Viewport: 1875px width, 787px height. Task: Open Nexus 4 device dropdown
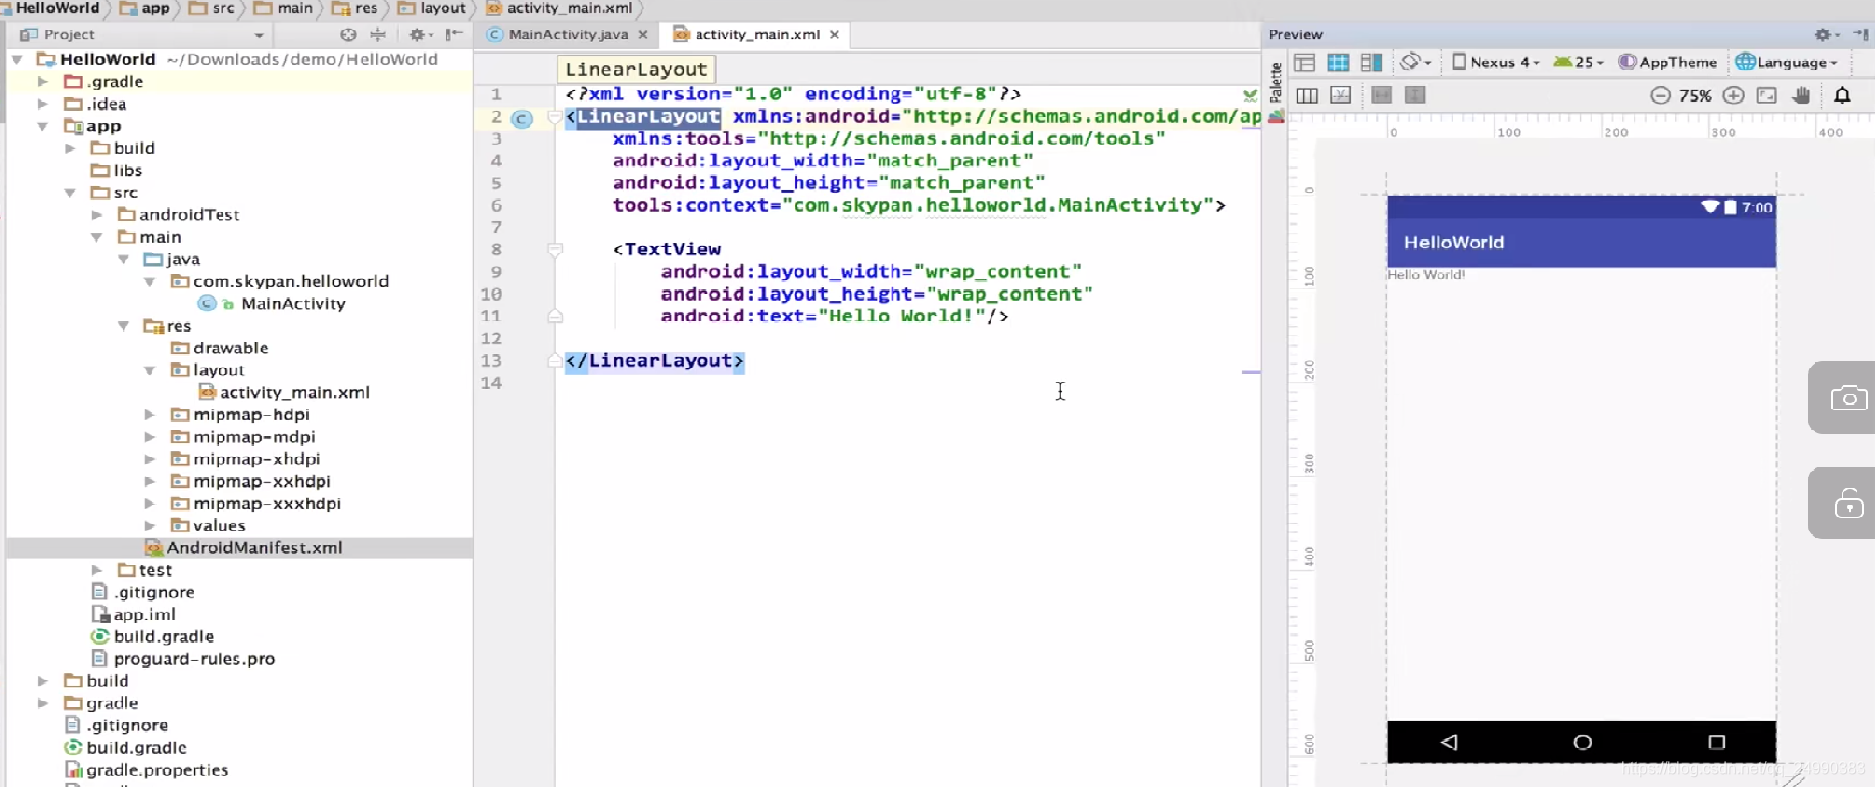coord(1496,62)
